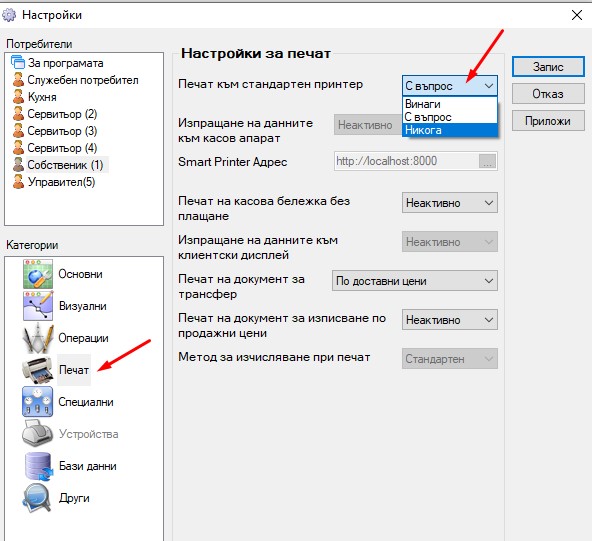Select Сервитьор (2) user name
The image size is (592, 541).
[62, 114]
